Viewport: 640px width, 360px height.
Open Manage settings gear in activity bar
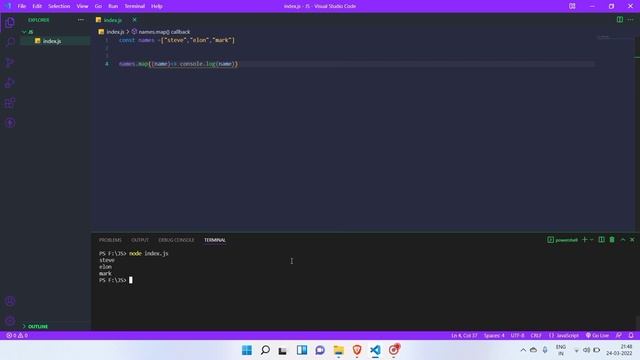coord(10,320)
